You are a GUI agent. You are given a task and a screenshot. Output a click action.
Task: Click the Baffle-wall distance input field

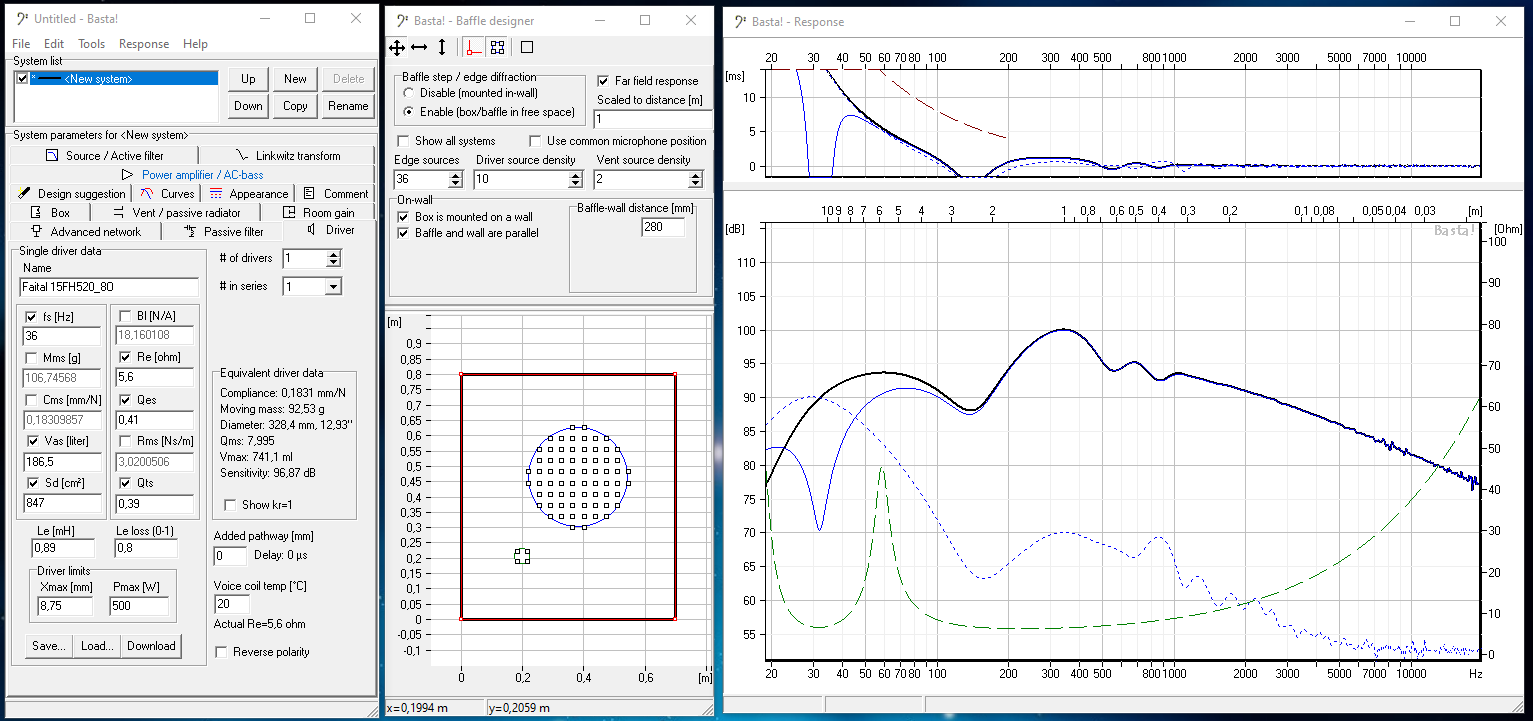click(x=662, y=228)
